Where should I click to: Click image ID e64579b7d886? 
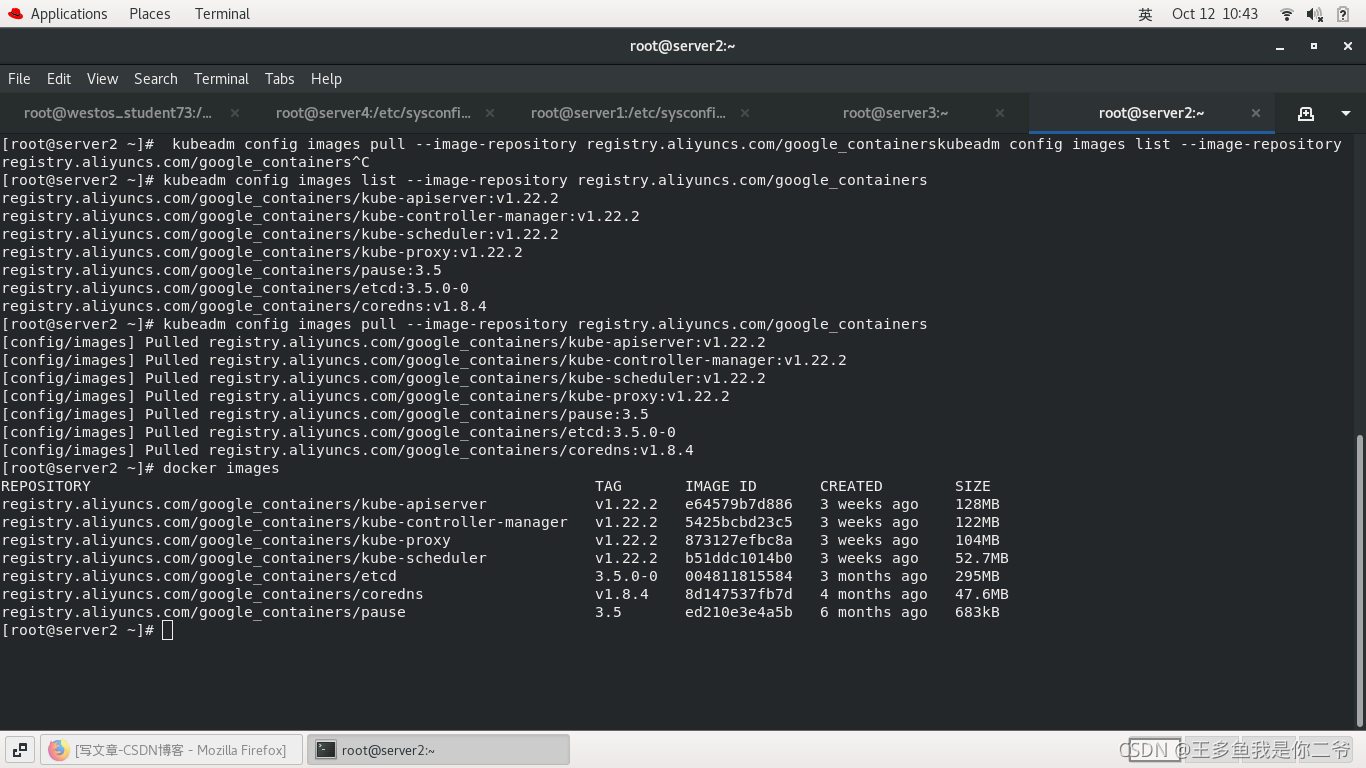(x=739, y=504)
